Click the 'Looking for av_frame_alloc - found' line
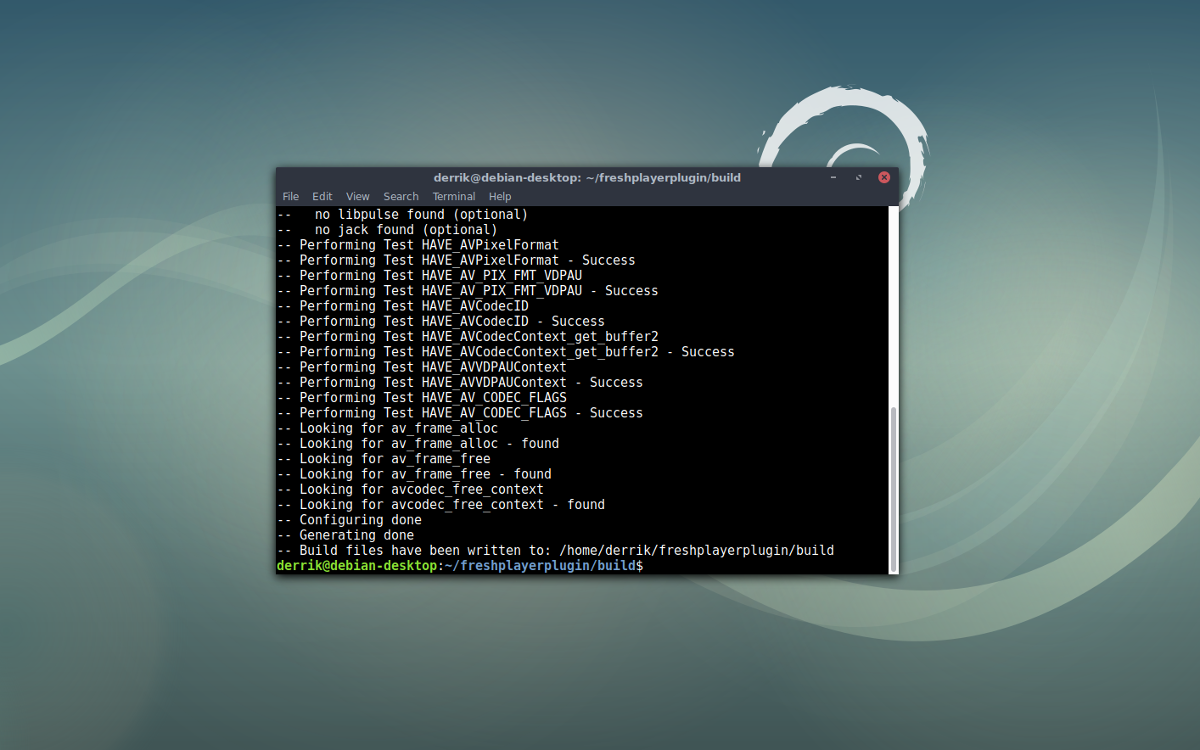 [418, 443]
